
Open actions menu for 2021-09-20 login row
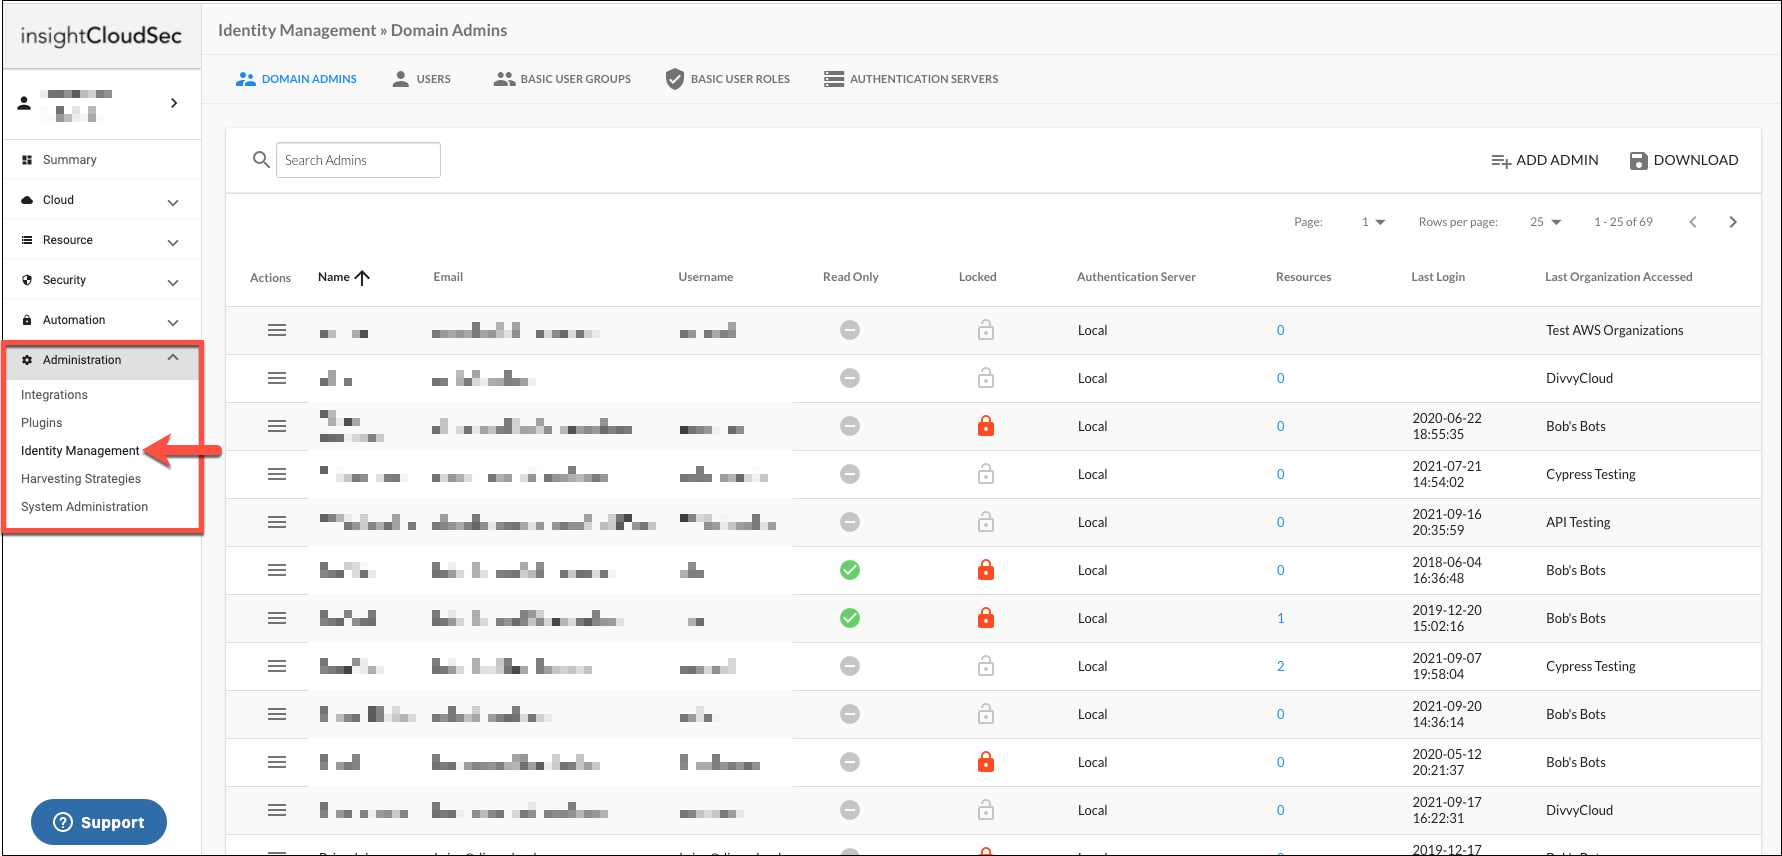coord(277,714)
